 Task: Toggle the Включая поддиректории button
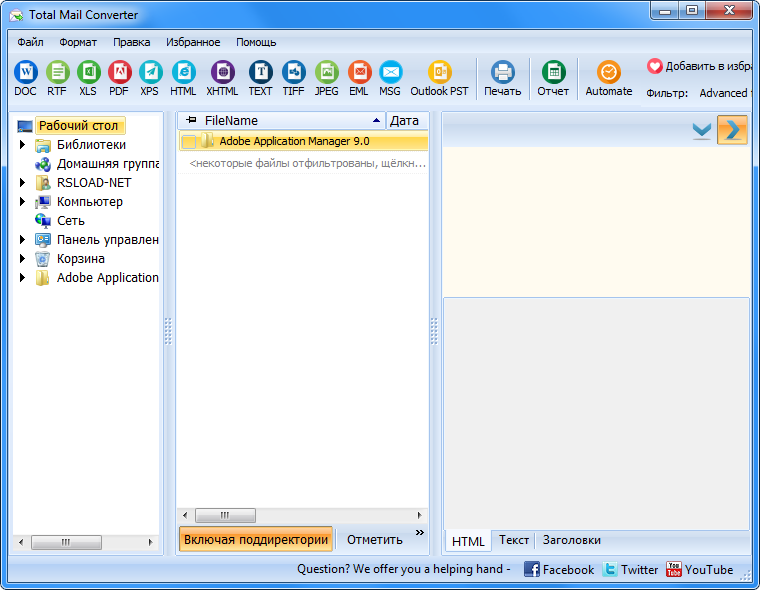coord(256,539)
